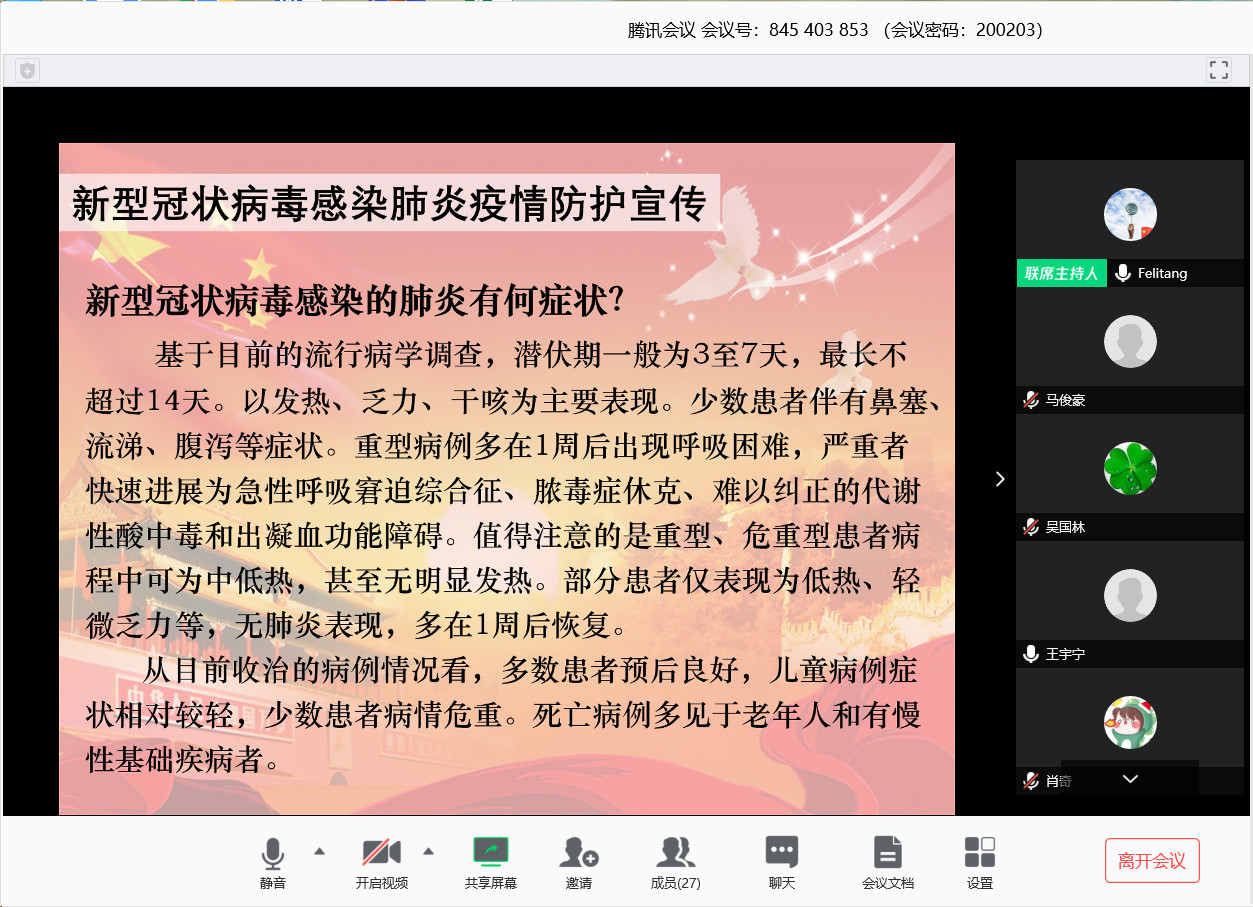
Task: Open 成员(27) members list
Action: tap(675, 852)
